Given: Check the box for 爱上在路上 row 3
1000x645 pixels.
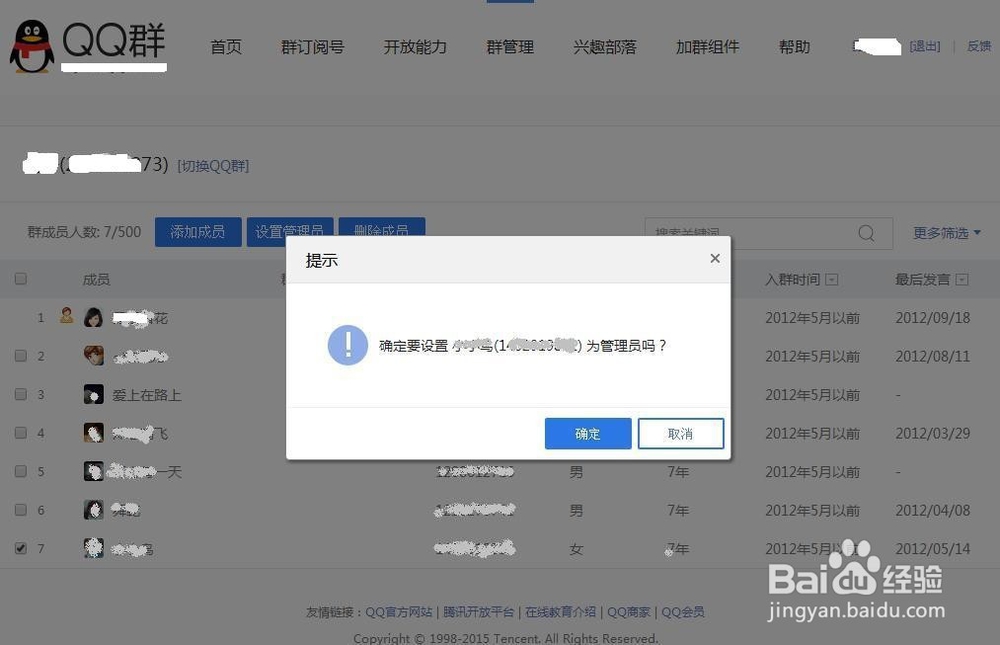Looking at the screenshot, I should [20, 394].
